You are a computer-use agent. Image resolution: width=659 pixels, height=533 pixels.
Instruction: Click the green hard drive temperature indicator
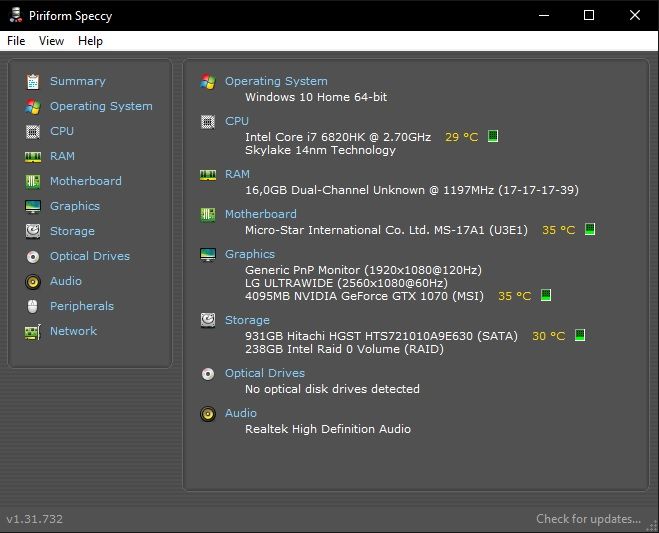pos(580,335)
